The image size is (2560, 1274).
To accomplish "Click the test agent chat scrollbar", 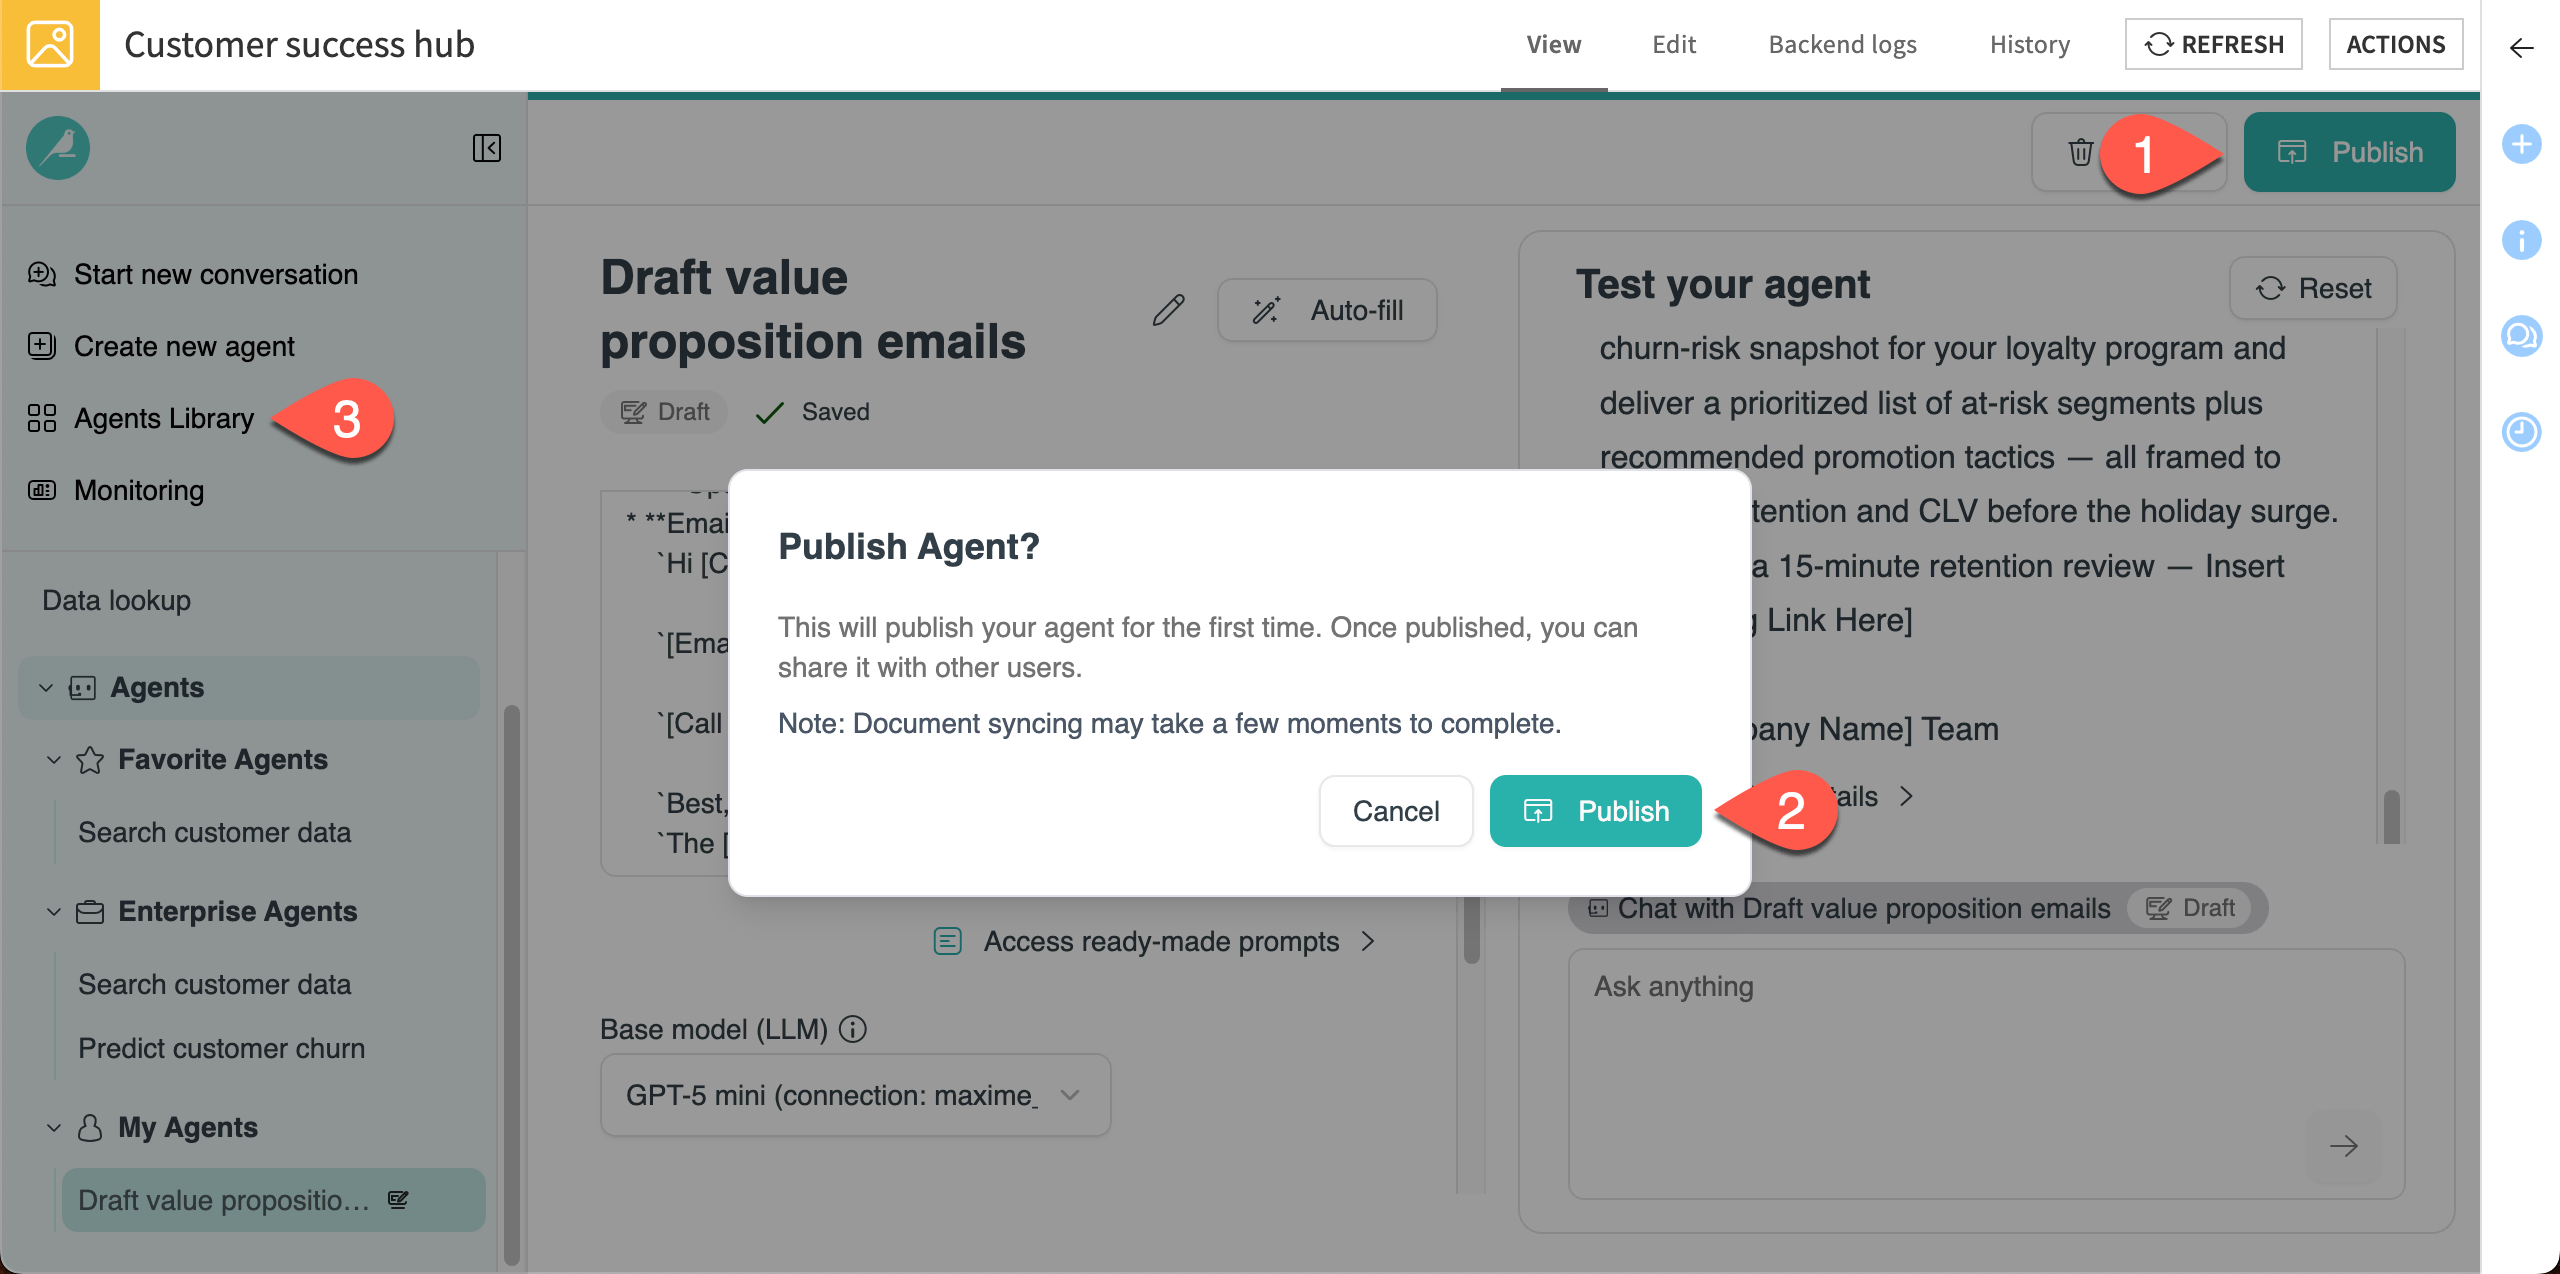I will pos(2391,815).
